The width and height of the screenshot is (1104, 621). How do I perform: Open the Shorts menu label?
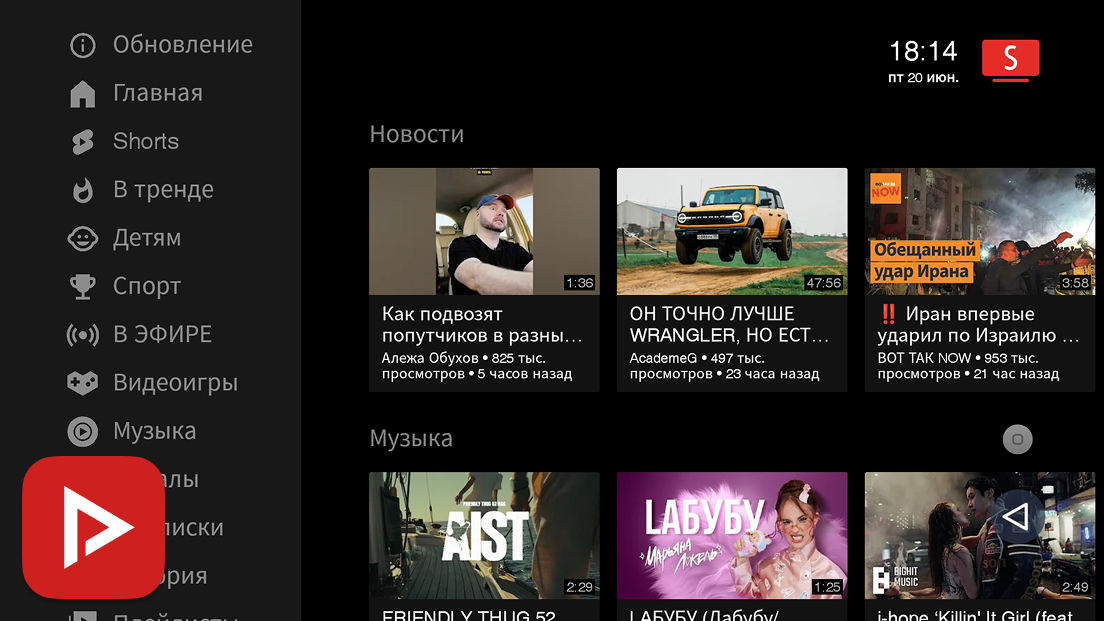(x=146, y=142)
